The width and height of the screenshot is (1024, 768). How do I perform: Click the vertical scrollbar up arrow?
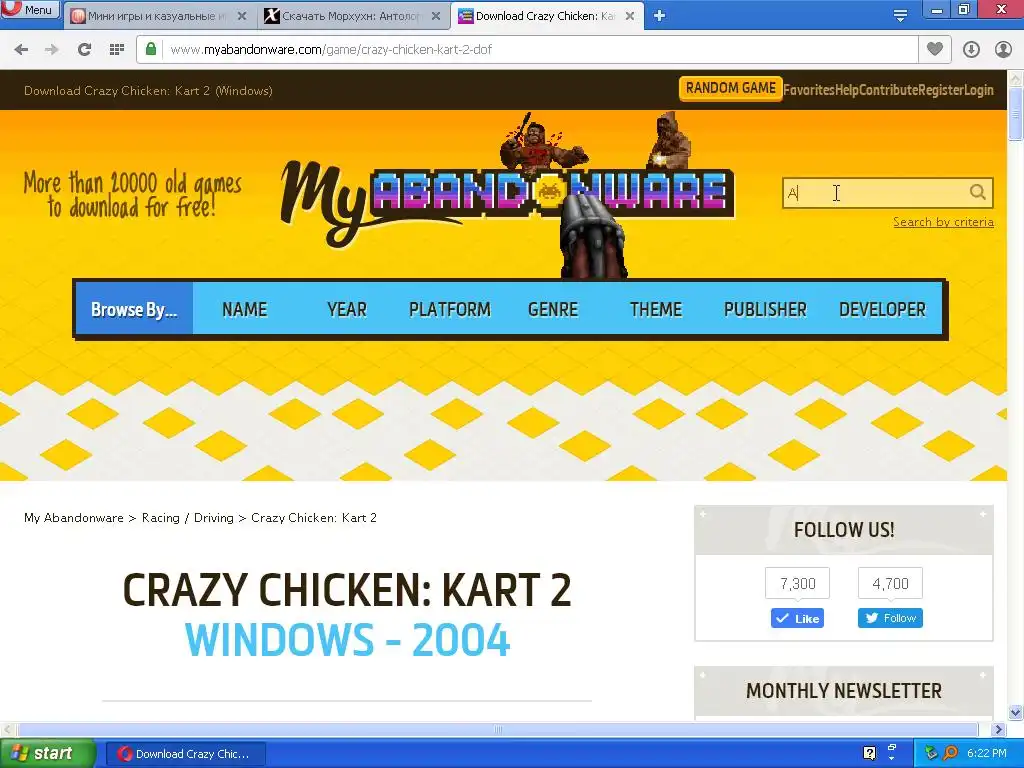(x=1016, y=78)
